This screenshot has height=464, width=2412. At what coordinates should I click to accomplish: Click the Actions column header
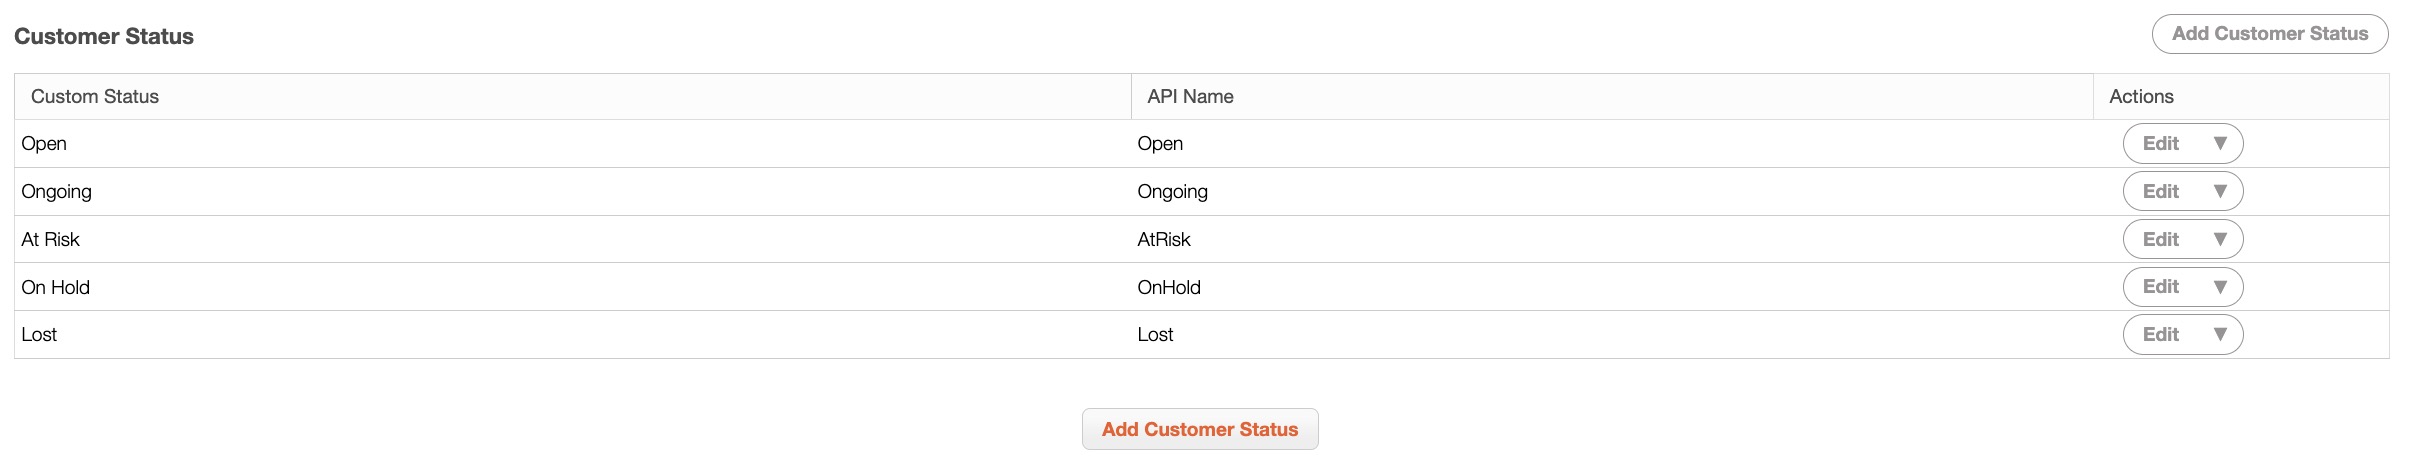click(x=2141, y=97)
